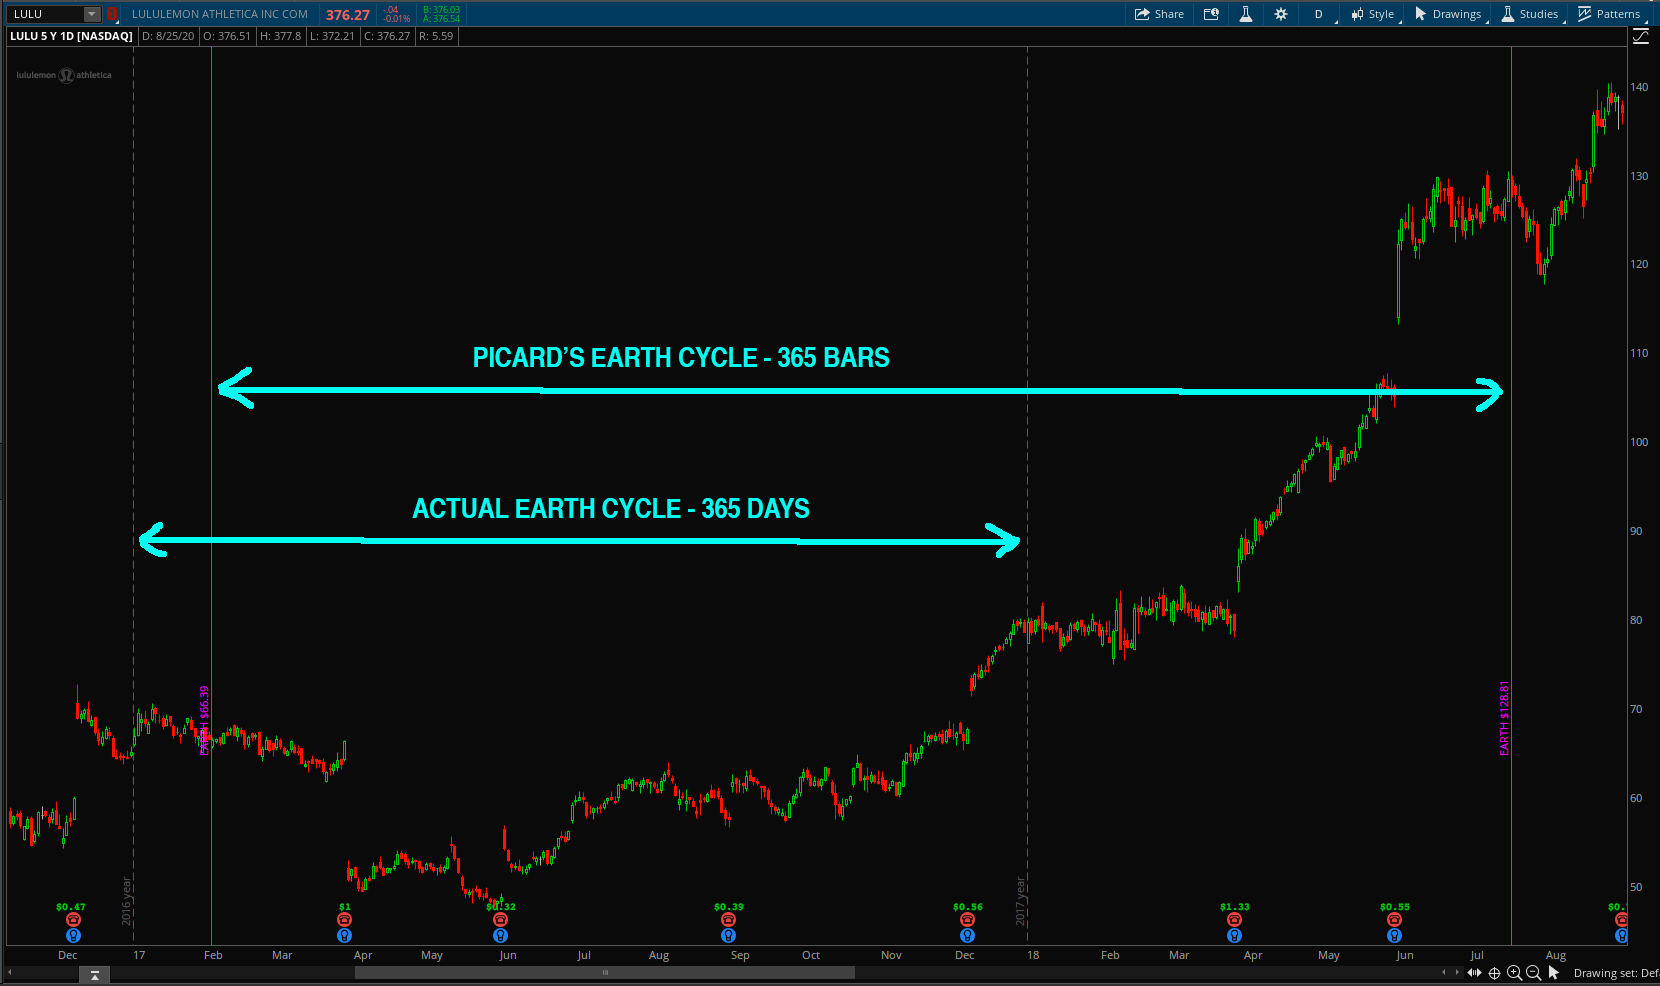
Task: Open the D aggregation period dropdown
Action: click(x=1320, y=14)
